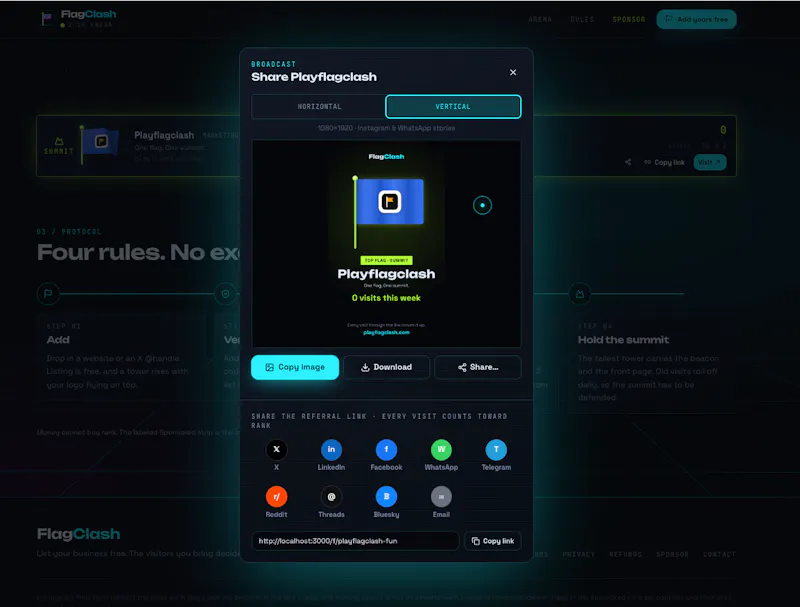Viewport: 800px width, 607px height.
Task: Focus the referral URL field
Action: coord(355,541)
